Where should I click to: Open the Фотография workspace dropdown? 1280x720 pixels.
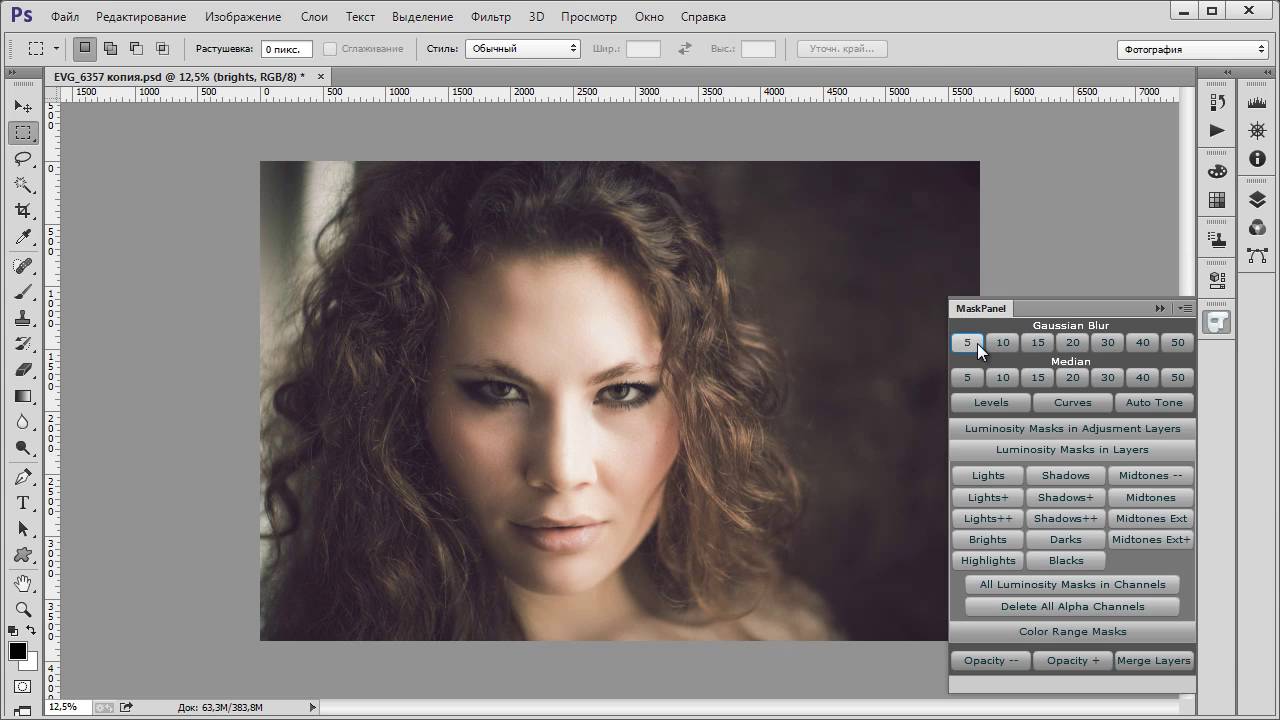1192,49
